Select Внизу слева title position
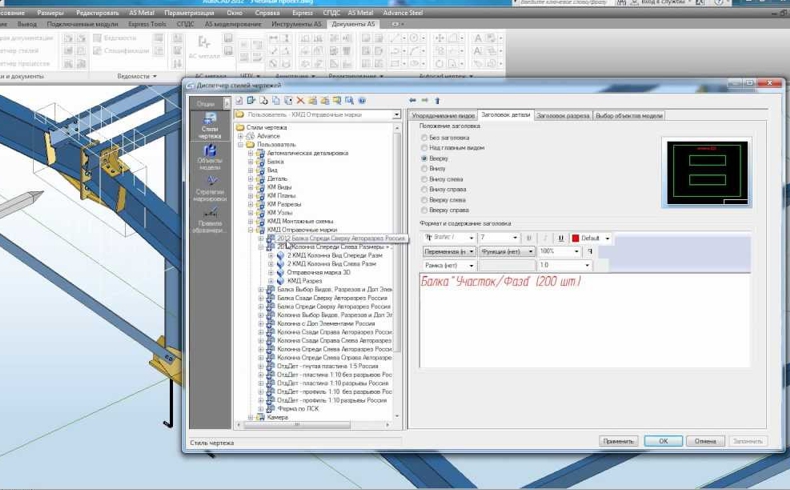 coord(425,179)
